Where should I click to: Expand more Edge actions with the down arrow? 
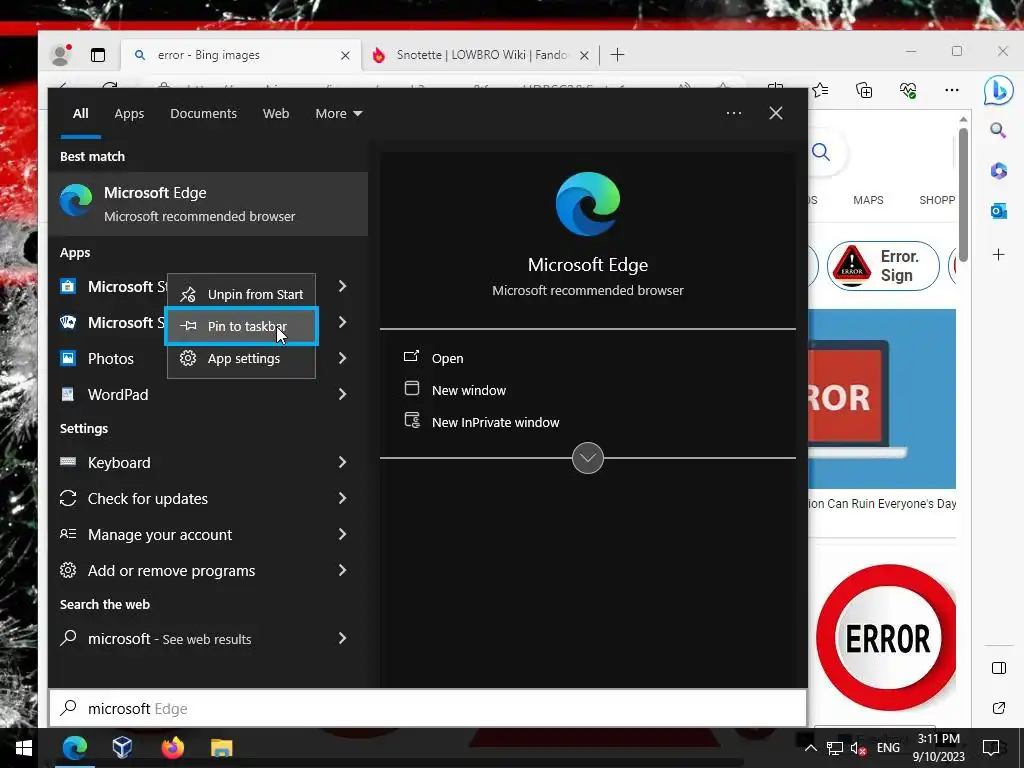tap(588, 458)
